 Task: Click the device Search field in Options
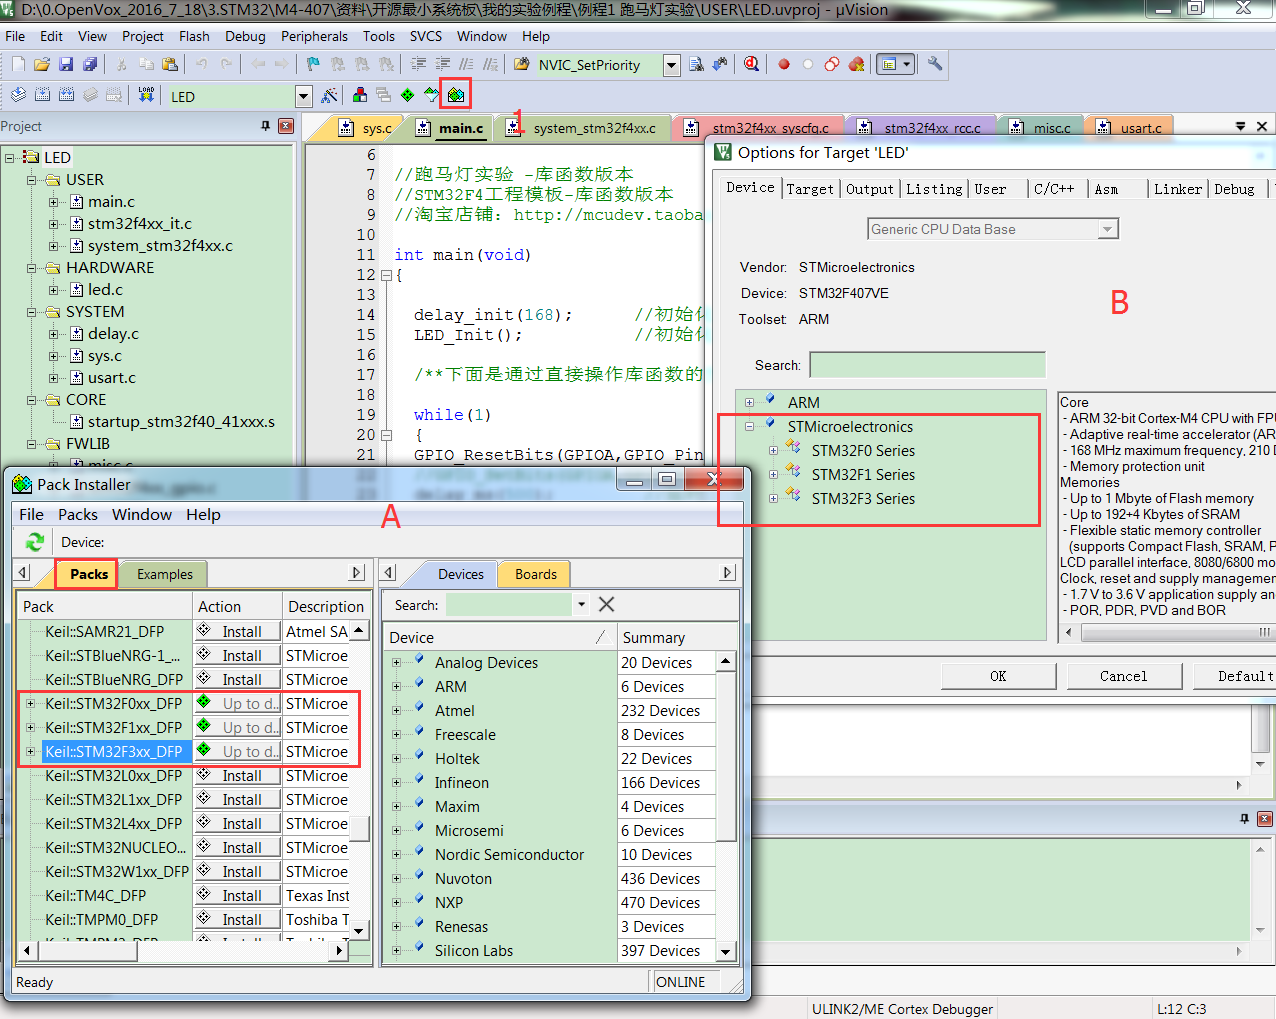coord(927,364)
